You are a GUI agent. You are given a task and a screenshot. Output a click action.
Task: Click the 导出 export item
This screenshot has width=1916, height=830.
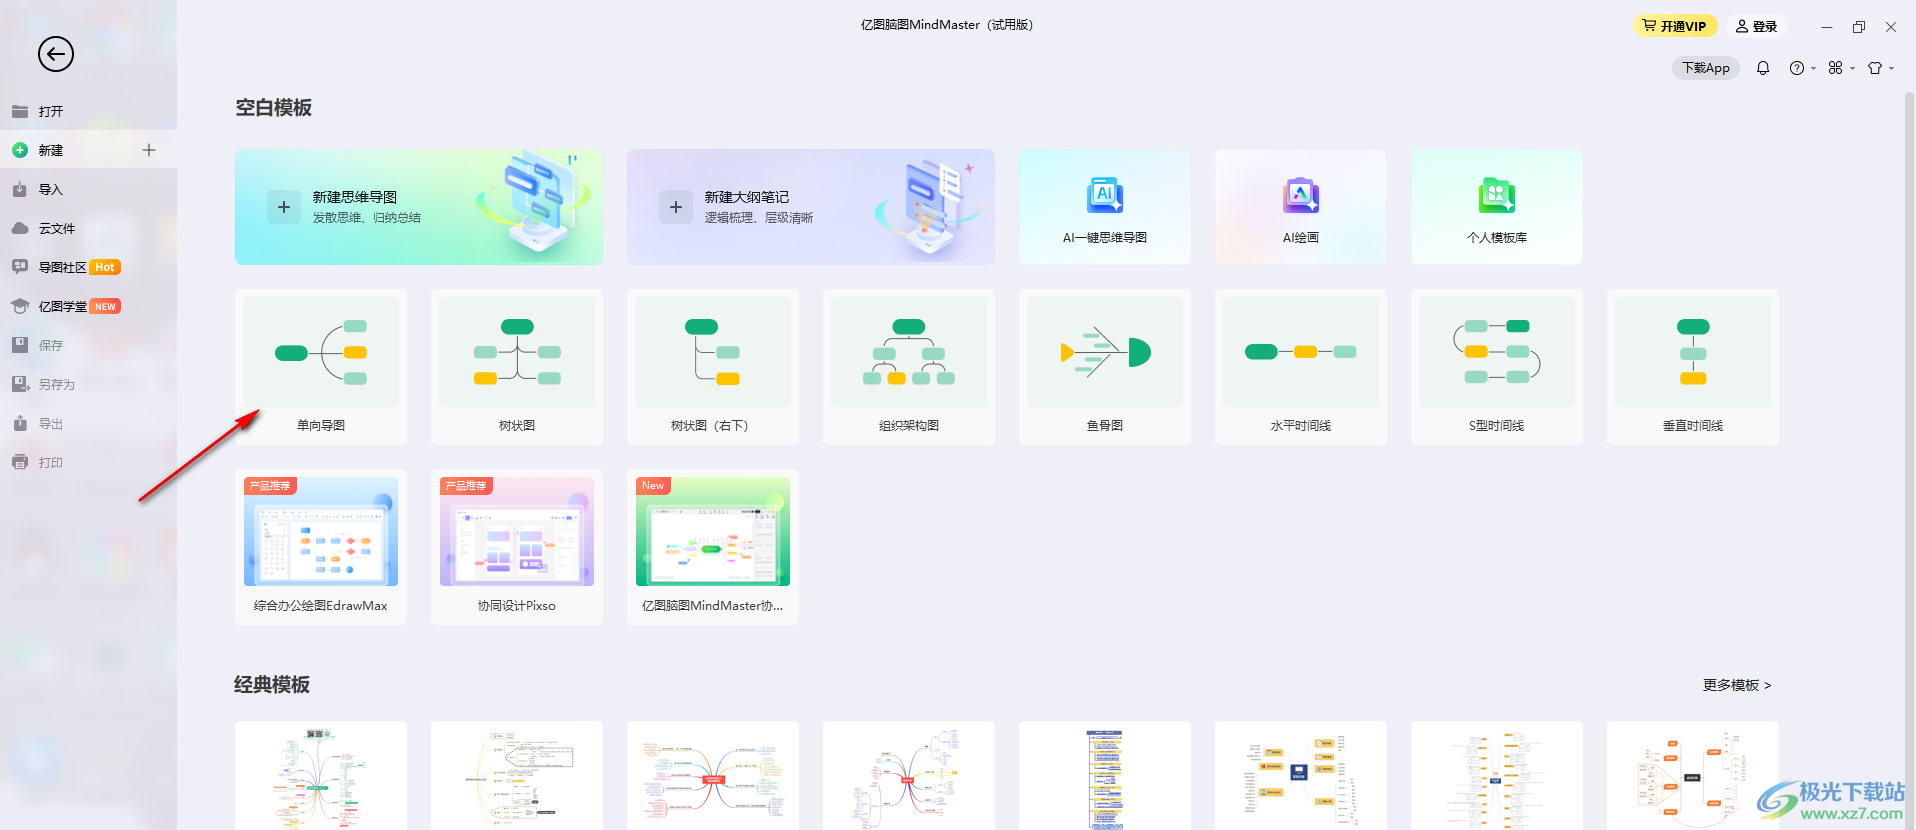pos(88,423)
